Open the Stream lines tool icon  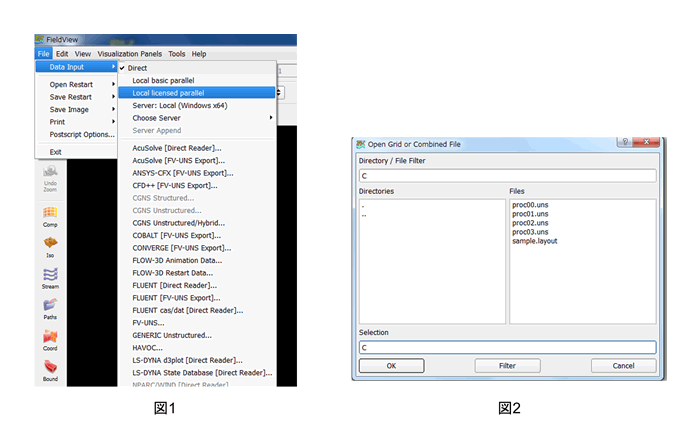click(x=50, y=276)
